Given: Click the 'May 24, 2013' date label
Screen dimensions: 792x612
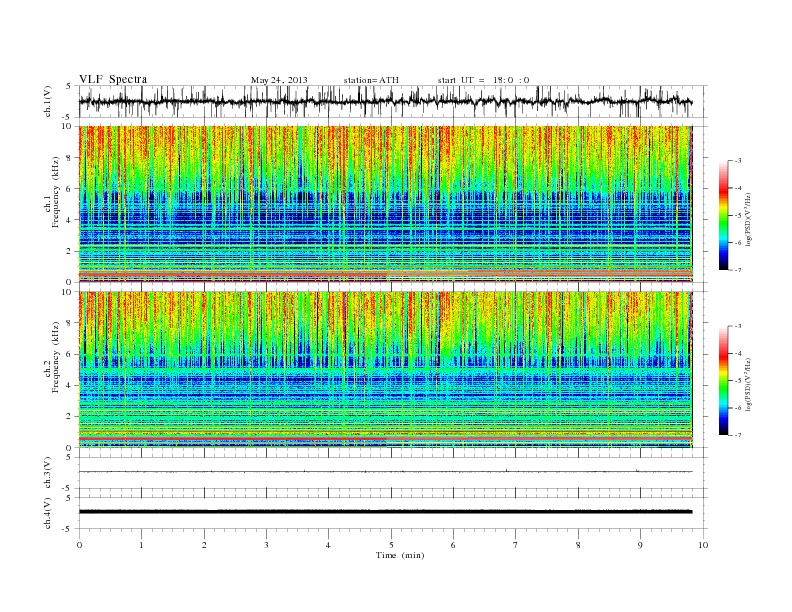Looking at the screenshot, I should tap(279, 80).
